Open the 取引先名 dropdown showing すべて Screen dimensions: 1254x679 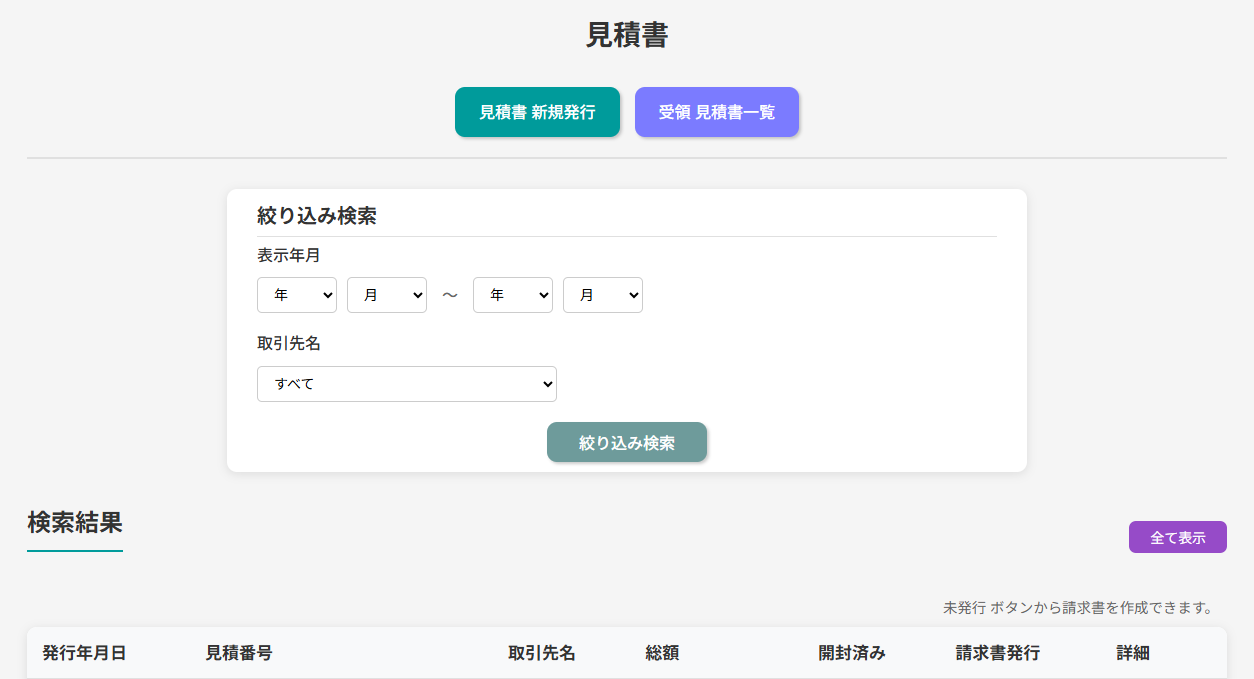point(407,384)
